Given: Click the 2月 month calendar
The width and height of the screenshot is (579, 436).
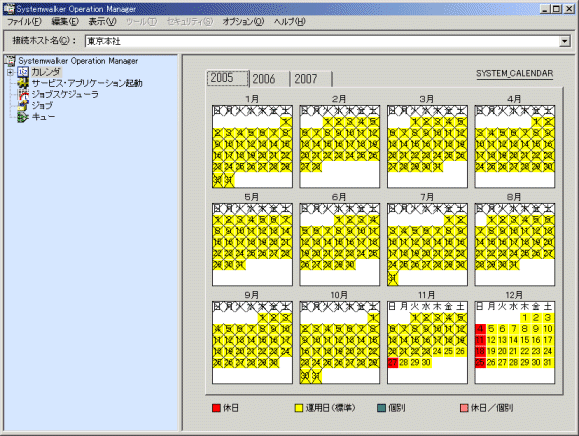Looking at the screenshot, I should (339, 147).
